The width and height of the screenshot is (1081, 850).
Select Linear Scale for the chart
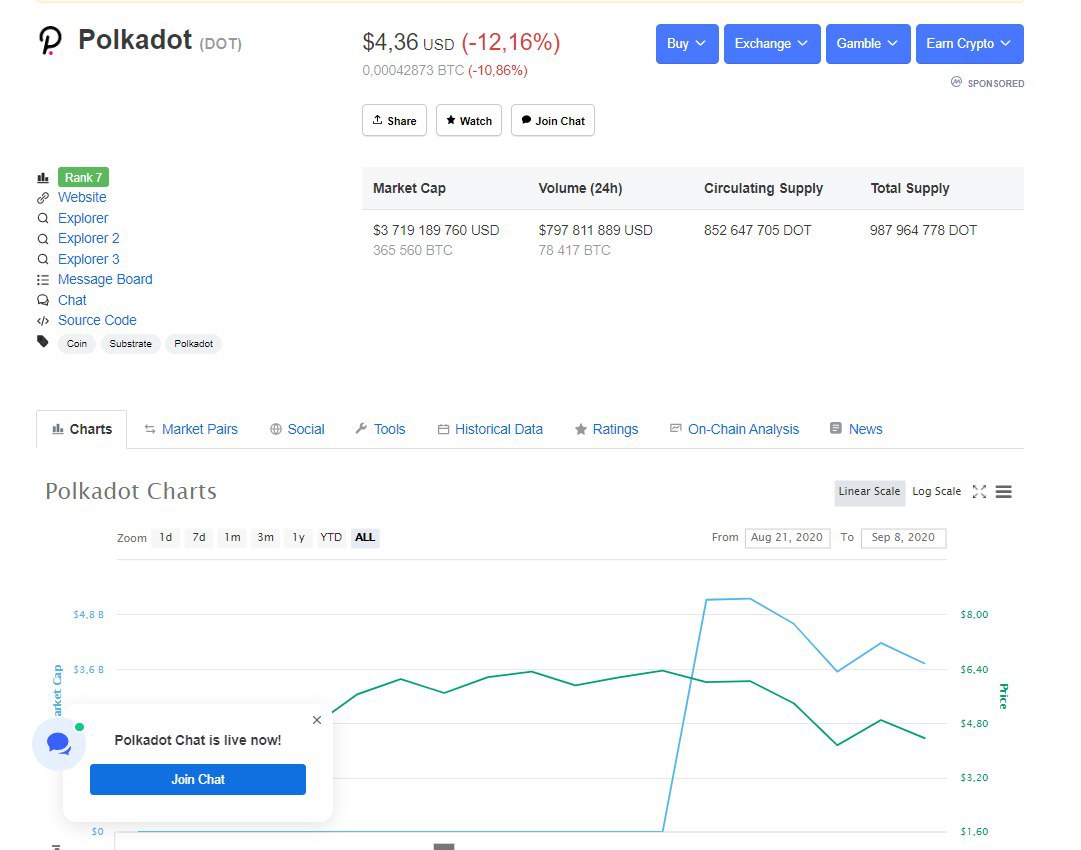coord(869,492)
